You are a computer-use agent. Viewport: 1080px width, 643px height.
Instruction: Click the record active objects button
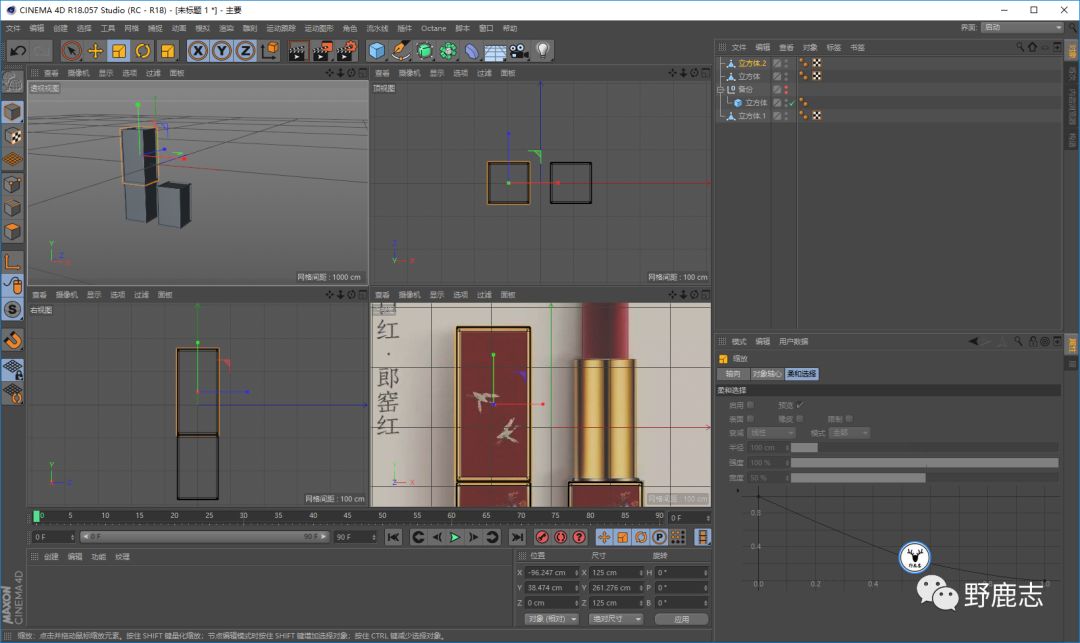543,538
